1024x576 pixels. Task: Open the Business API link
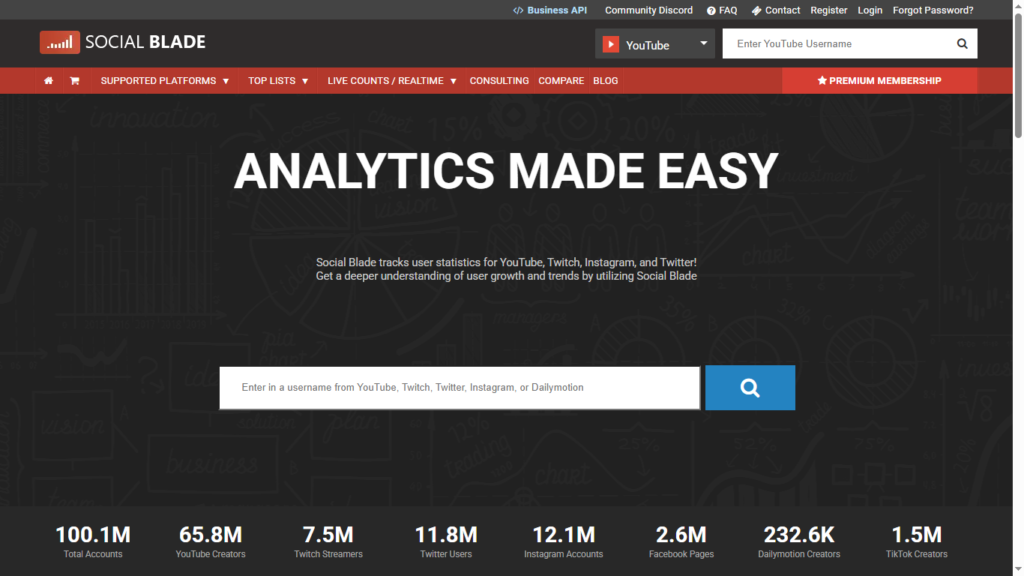click(x=550, y=10)
